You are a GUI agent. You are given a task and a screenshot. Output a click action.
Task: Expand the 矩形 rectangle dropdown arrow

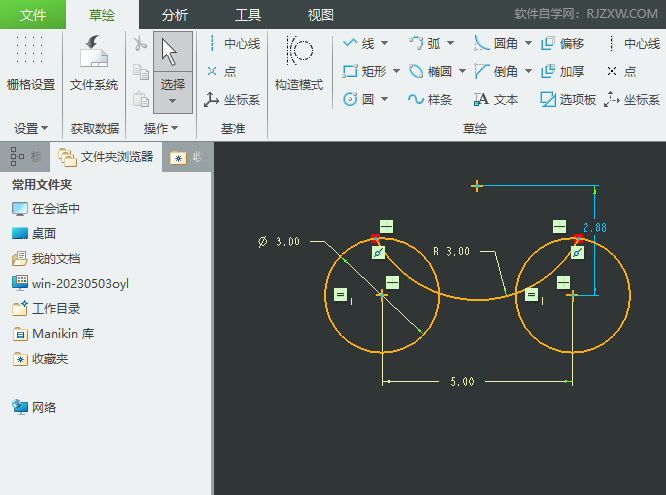tap(396, 71)
